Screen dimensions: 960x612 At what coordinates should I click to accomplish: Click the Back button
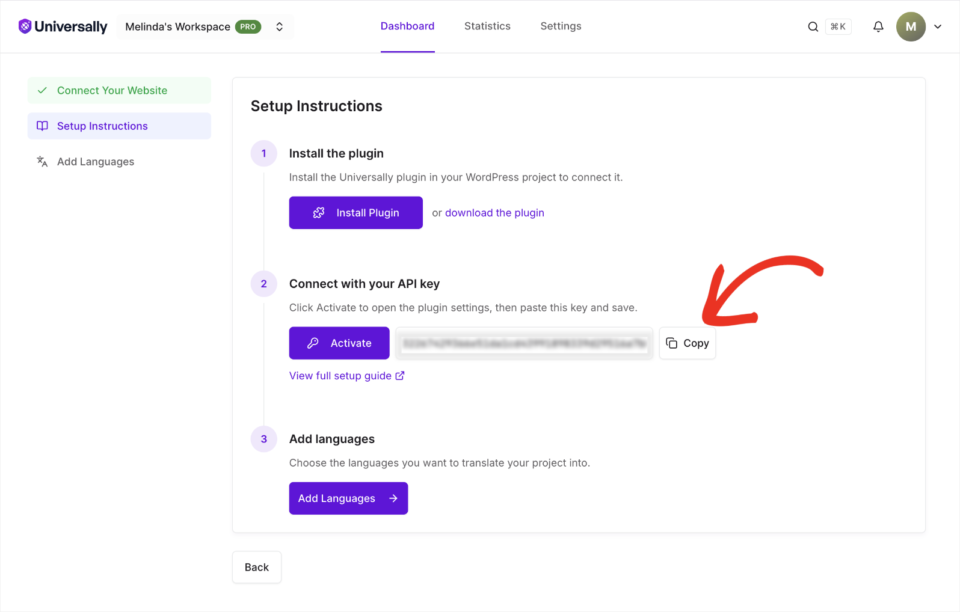click(x=257, y=567)
